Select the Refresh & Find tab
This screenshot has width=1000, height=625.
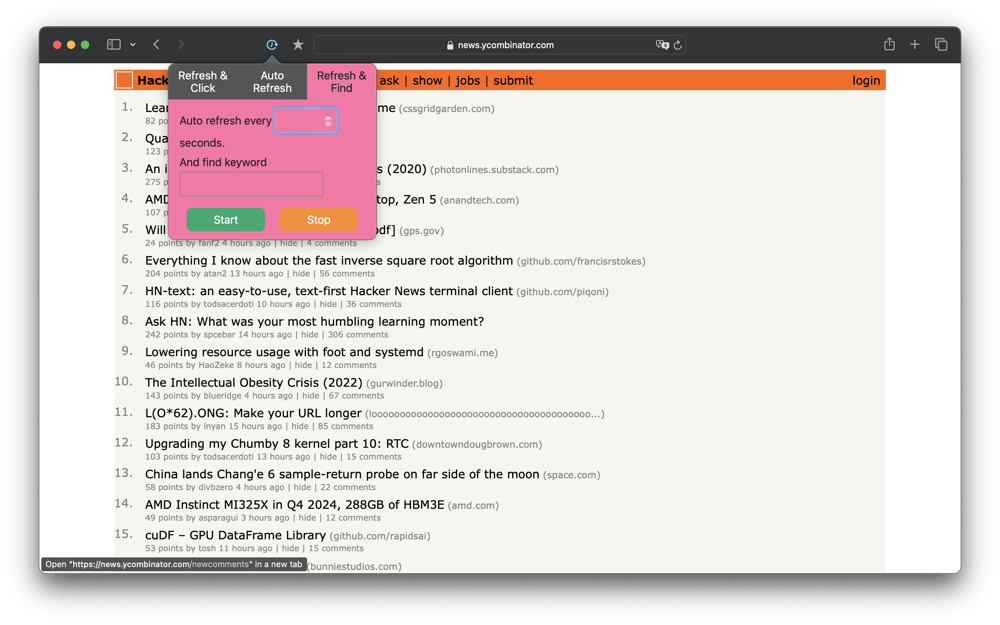[x=341, y=82]
